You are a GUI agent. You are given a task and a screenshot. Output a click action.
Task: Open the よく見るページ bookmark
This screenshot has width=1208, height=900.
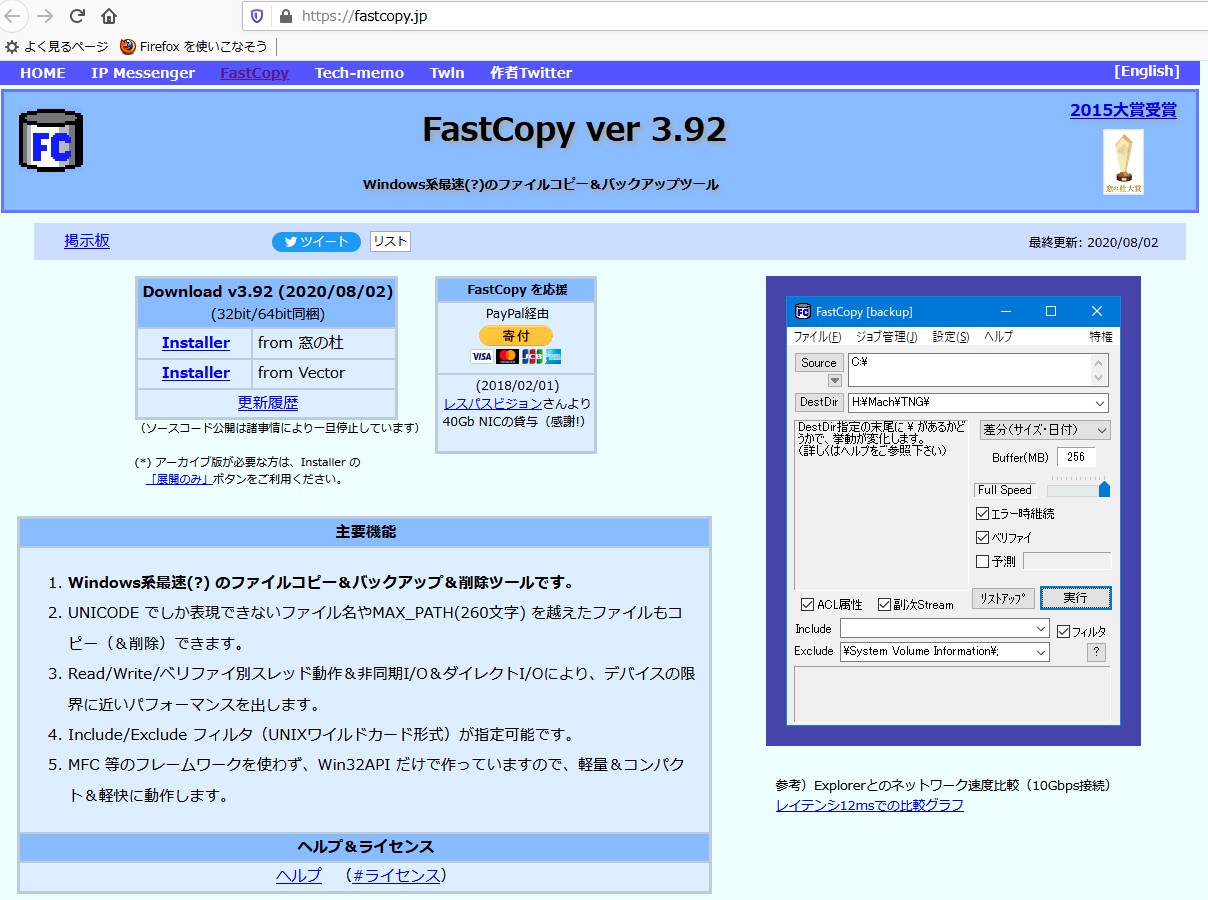(57, 46)
